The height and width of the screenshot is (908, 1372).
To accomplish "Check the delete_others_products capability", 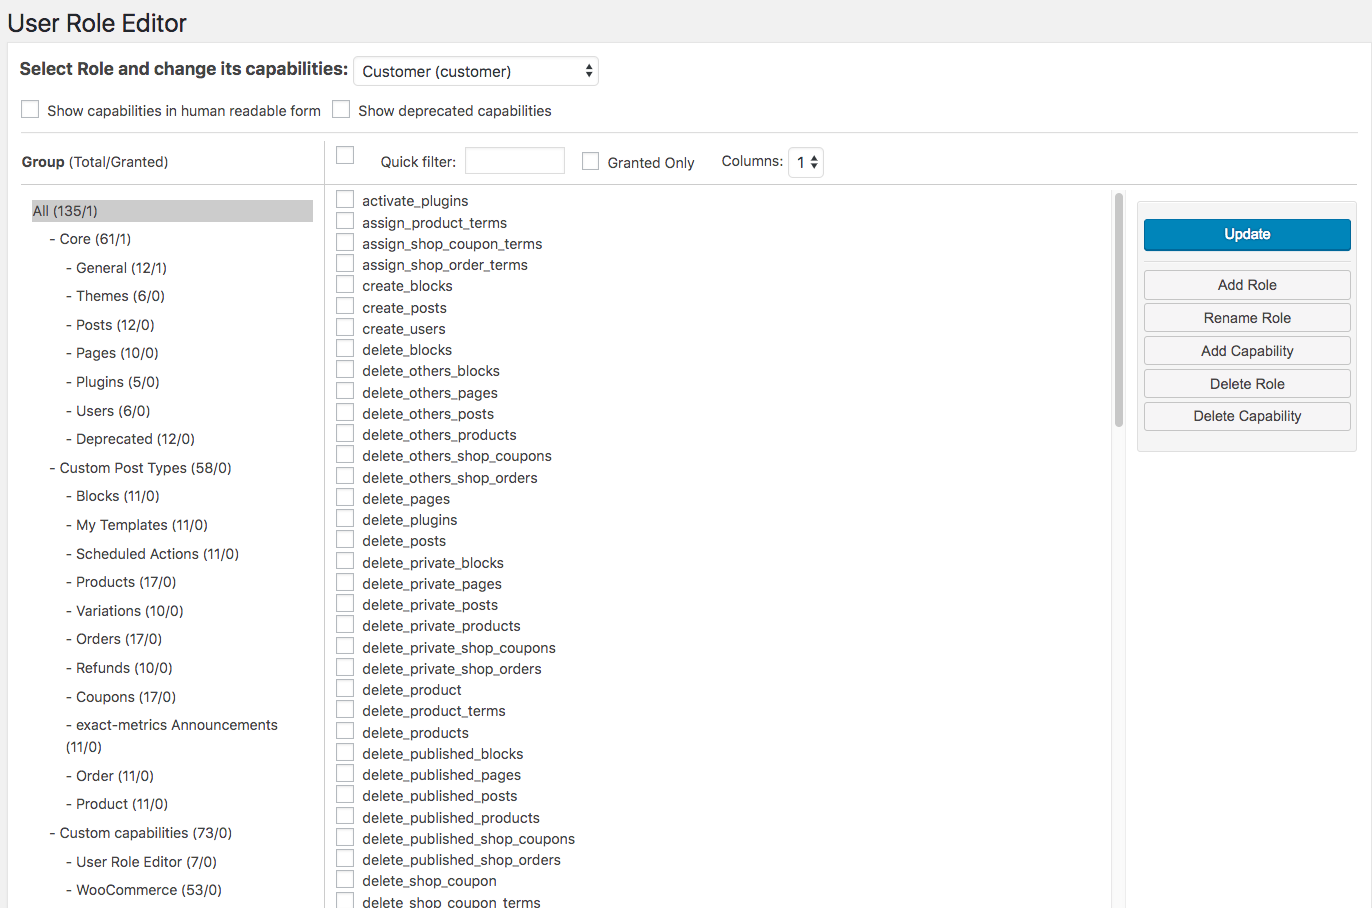I will [x=345, y=433].
